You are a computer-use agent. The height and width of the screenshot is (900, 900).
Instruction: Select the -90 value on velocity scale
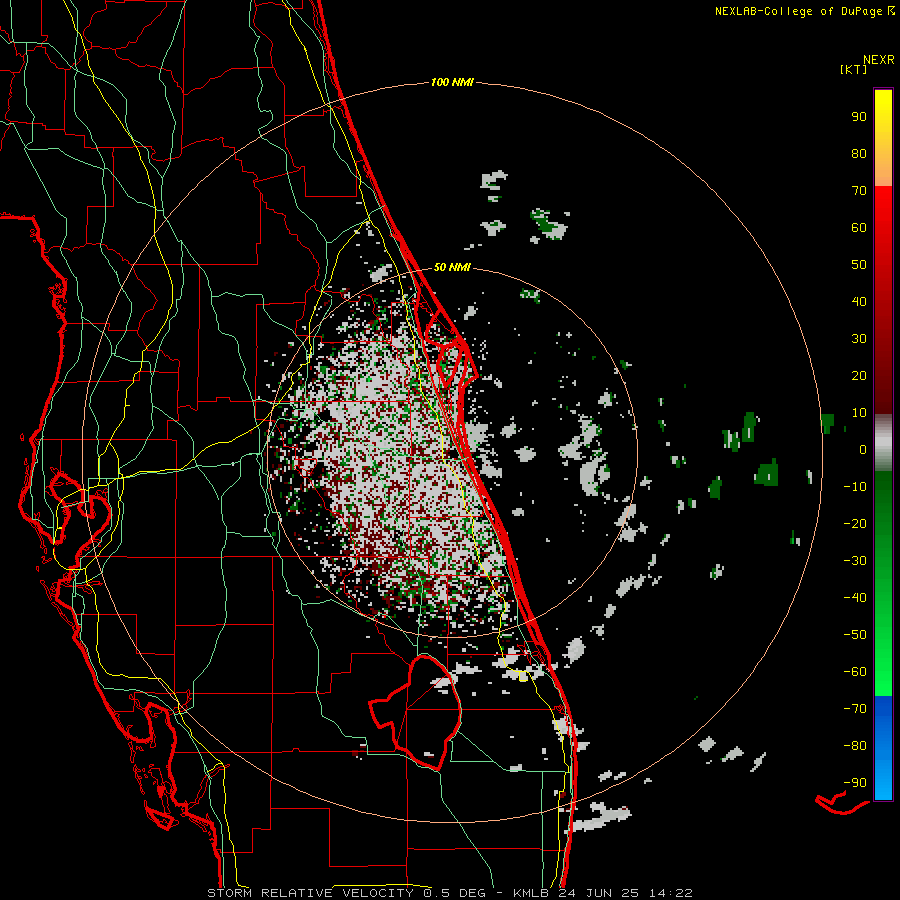(x=855, y=783)
